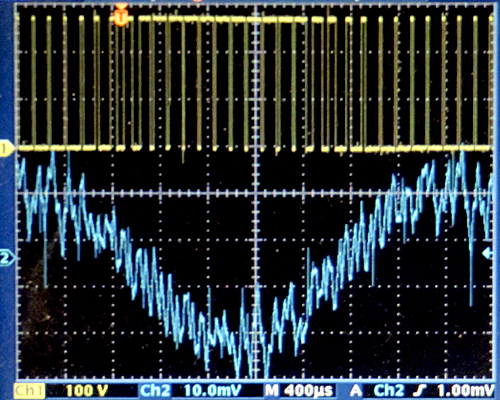500x400 pixels.
Task: Click the A trigger type indicator
Action: click(x=357, y=390)
